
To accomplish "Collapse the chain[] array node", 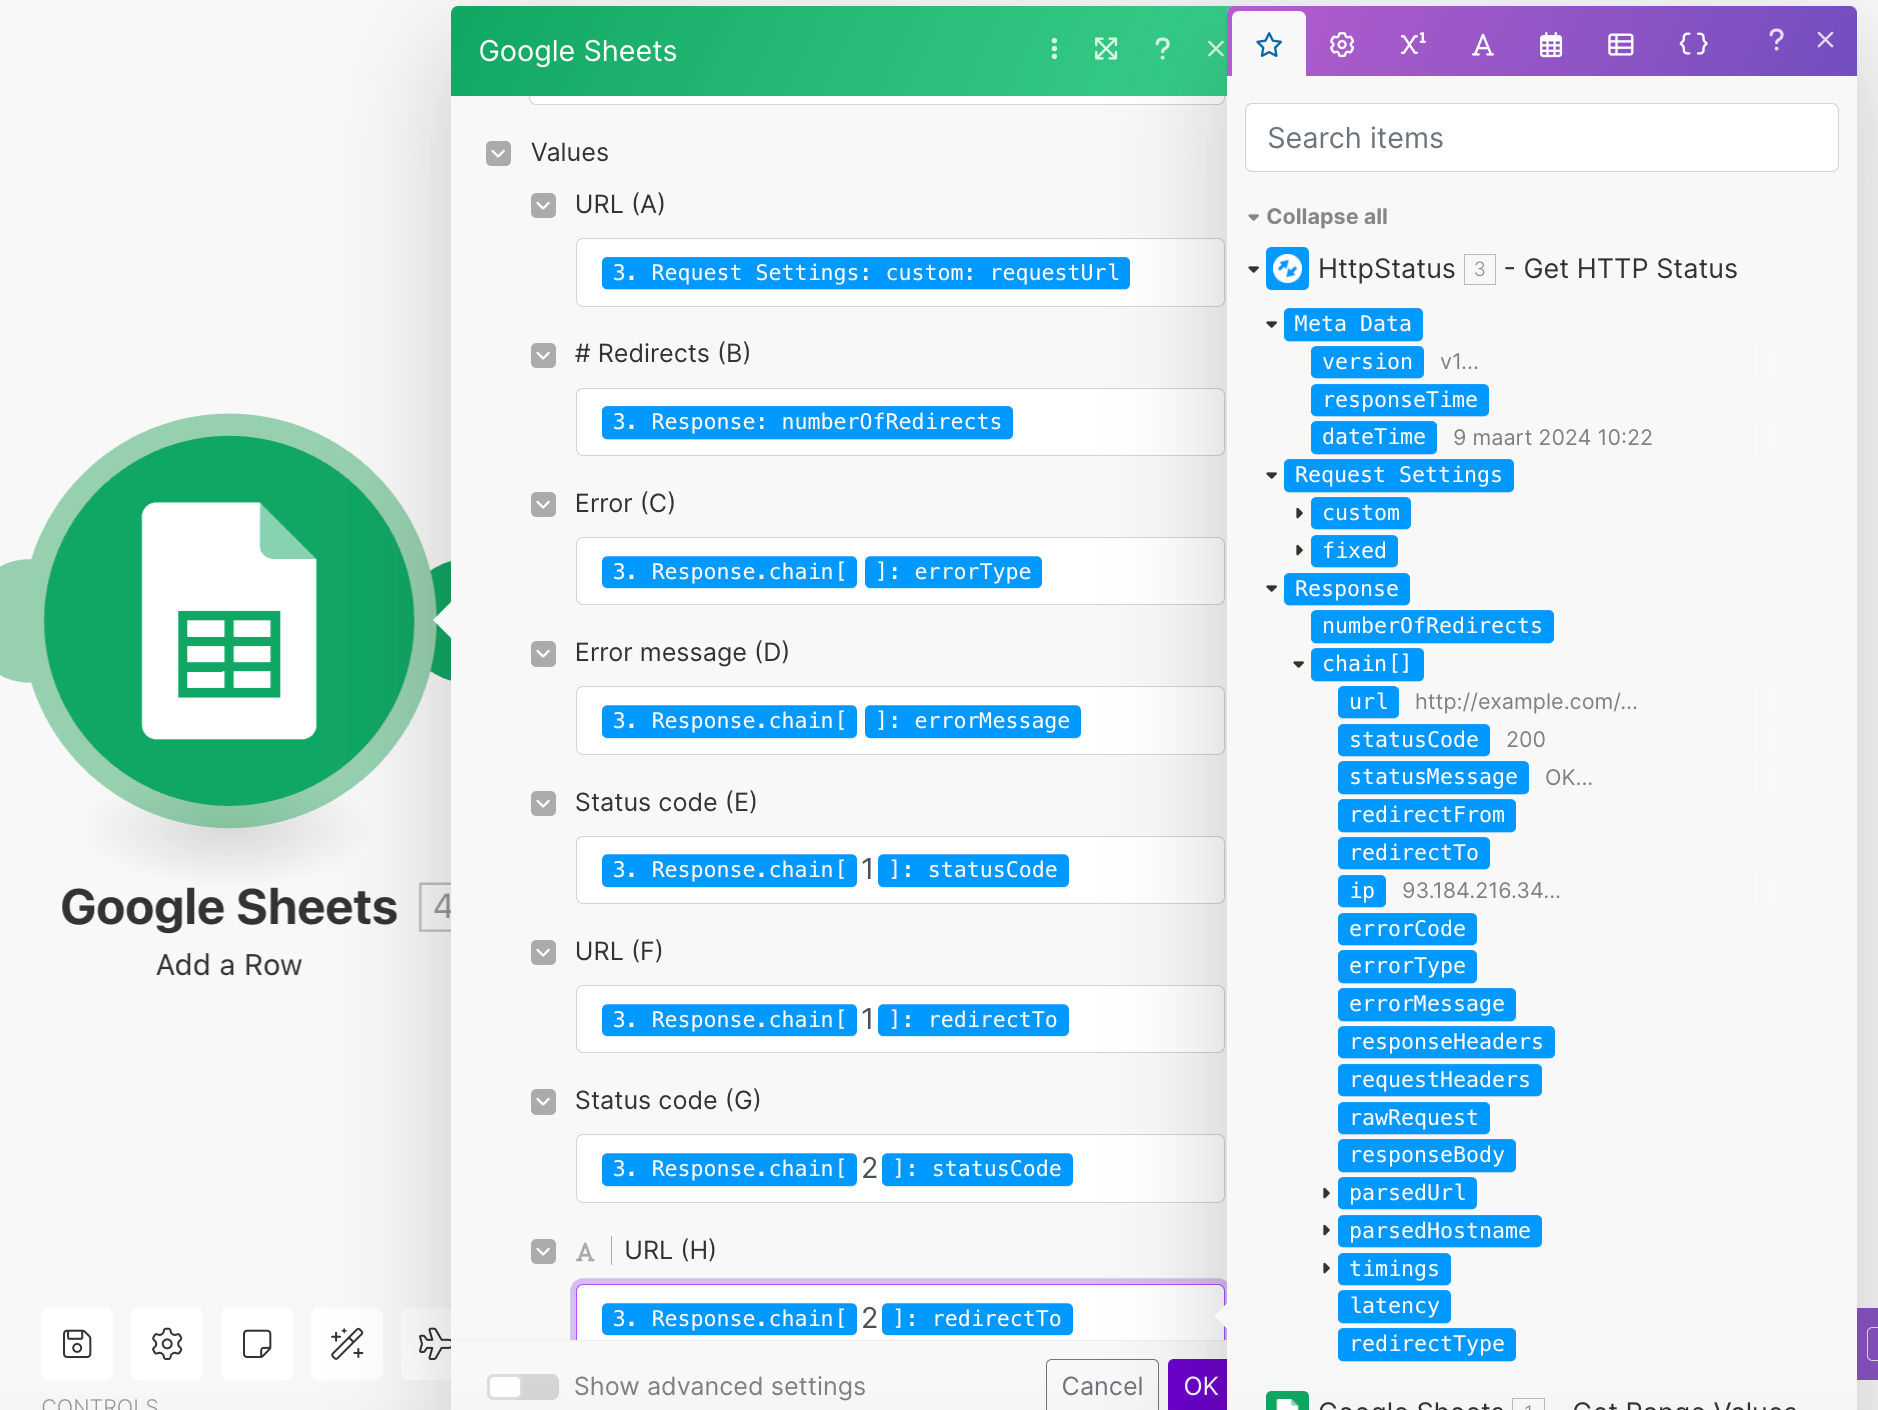I will coord(1299,664).
